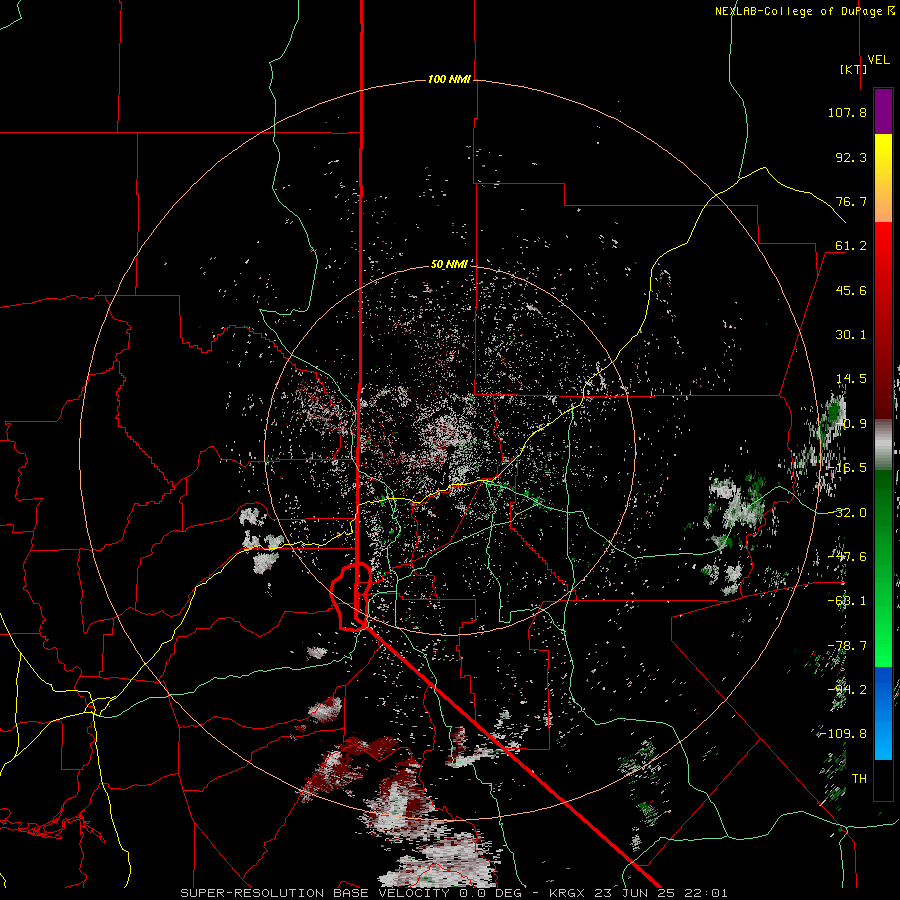The width and height of the screenshot is (900, 900).
Task: Click the 107.8 legend value
Action: [847, 112]
